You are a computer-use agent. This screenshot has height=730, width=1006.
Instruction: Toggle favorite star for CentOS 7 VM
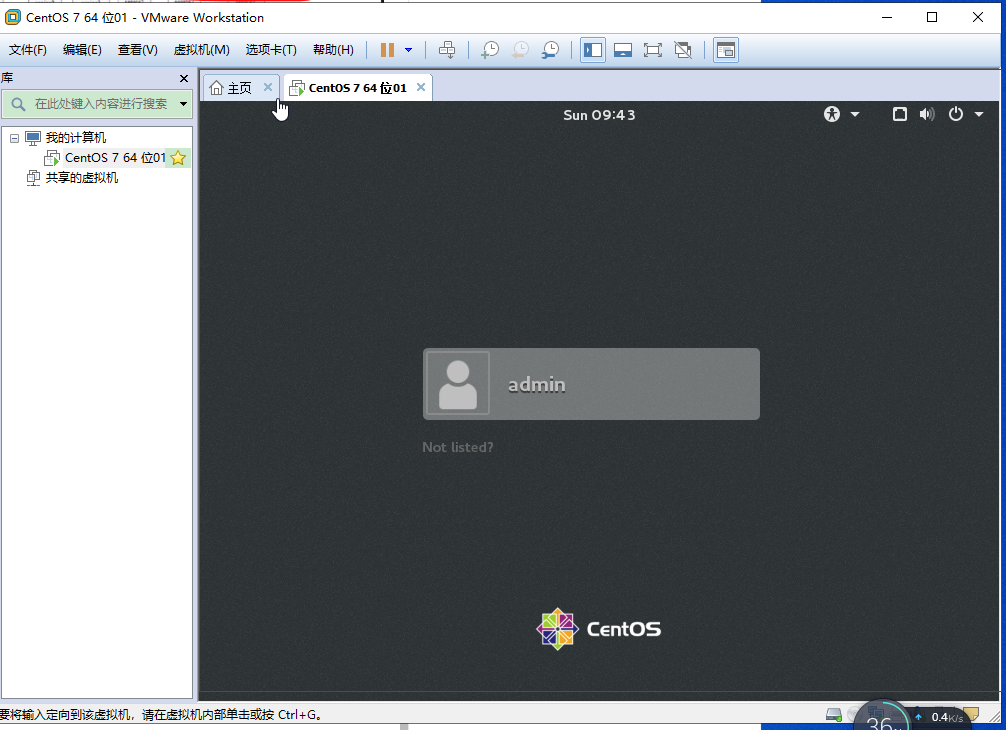tap(178, 158)
